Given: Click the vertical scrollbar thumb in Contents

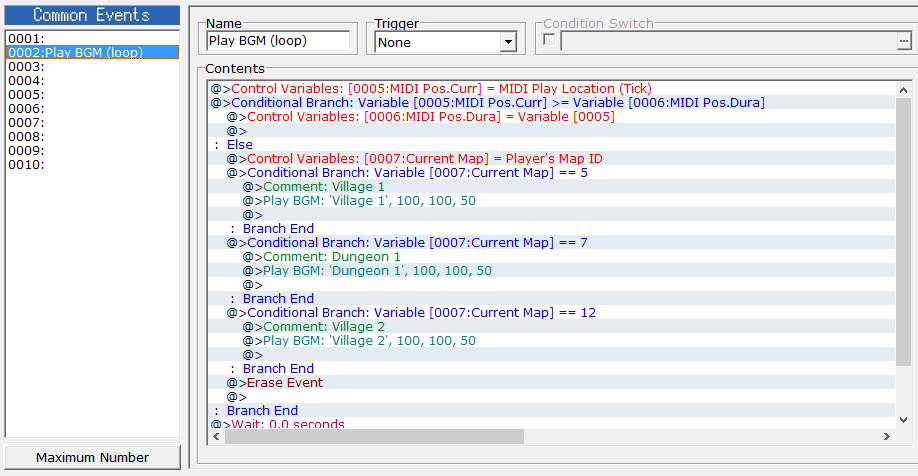Looking at the screenshot, I should coord(903,232).
